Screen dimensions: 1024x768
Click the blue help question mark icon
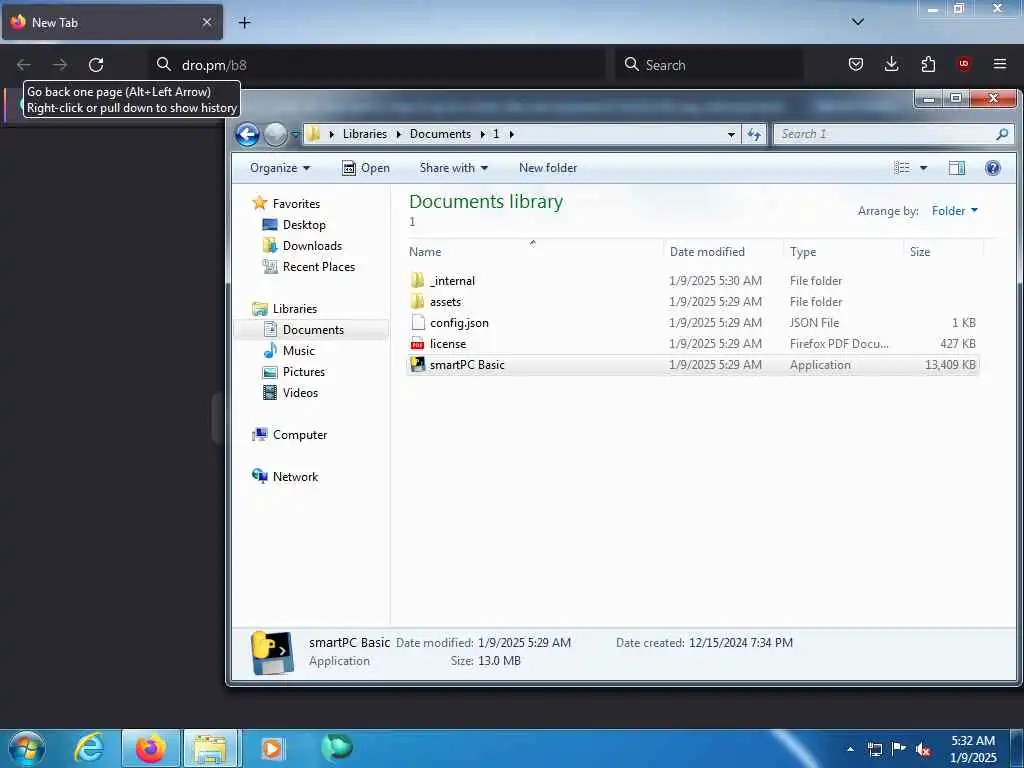[x=993, y=168]
